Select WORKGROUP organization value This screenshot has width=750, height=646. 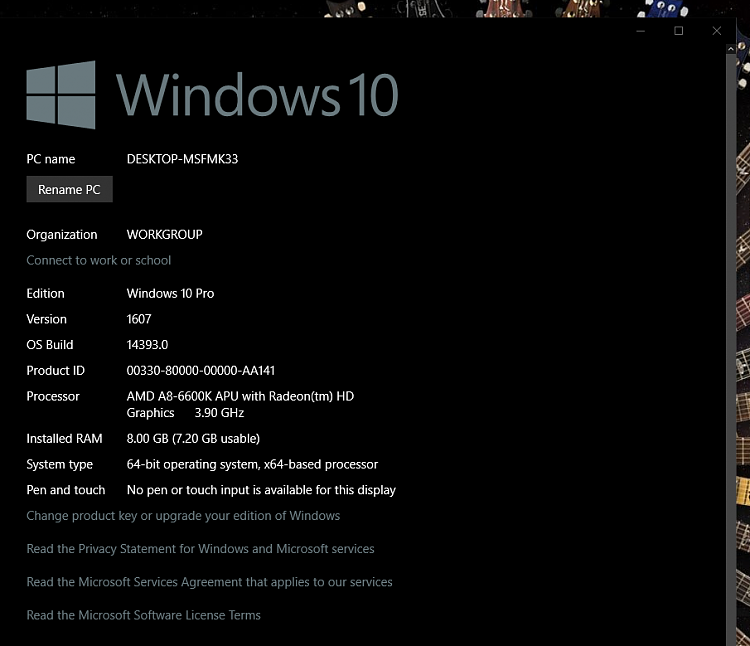[165, 234]
